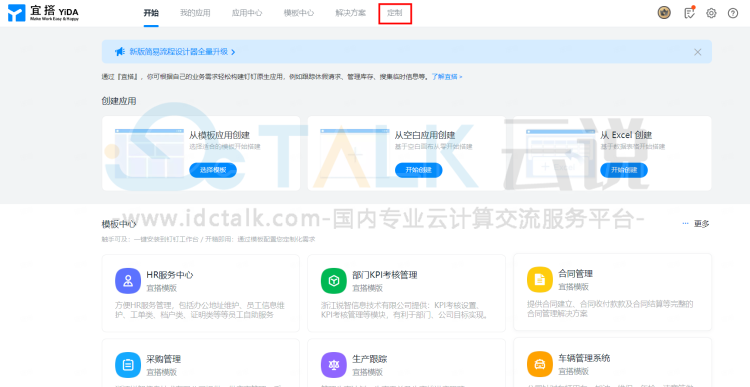Click the HR服务中心 app icon
The height and width of the screenshot is (387, 750).
(x=128, y=281)
